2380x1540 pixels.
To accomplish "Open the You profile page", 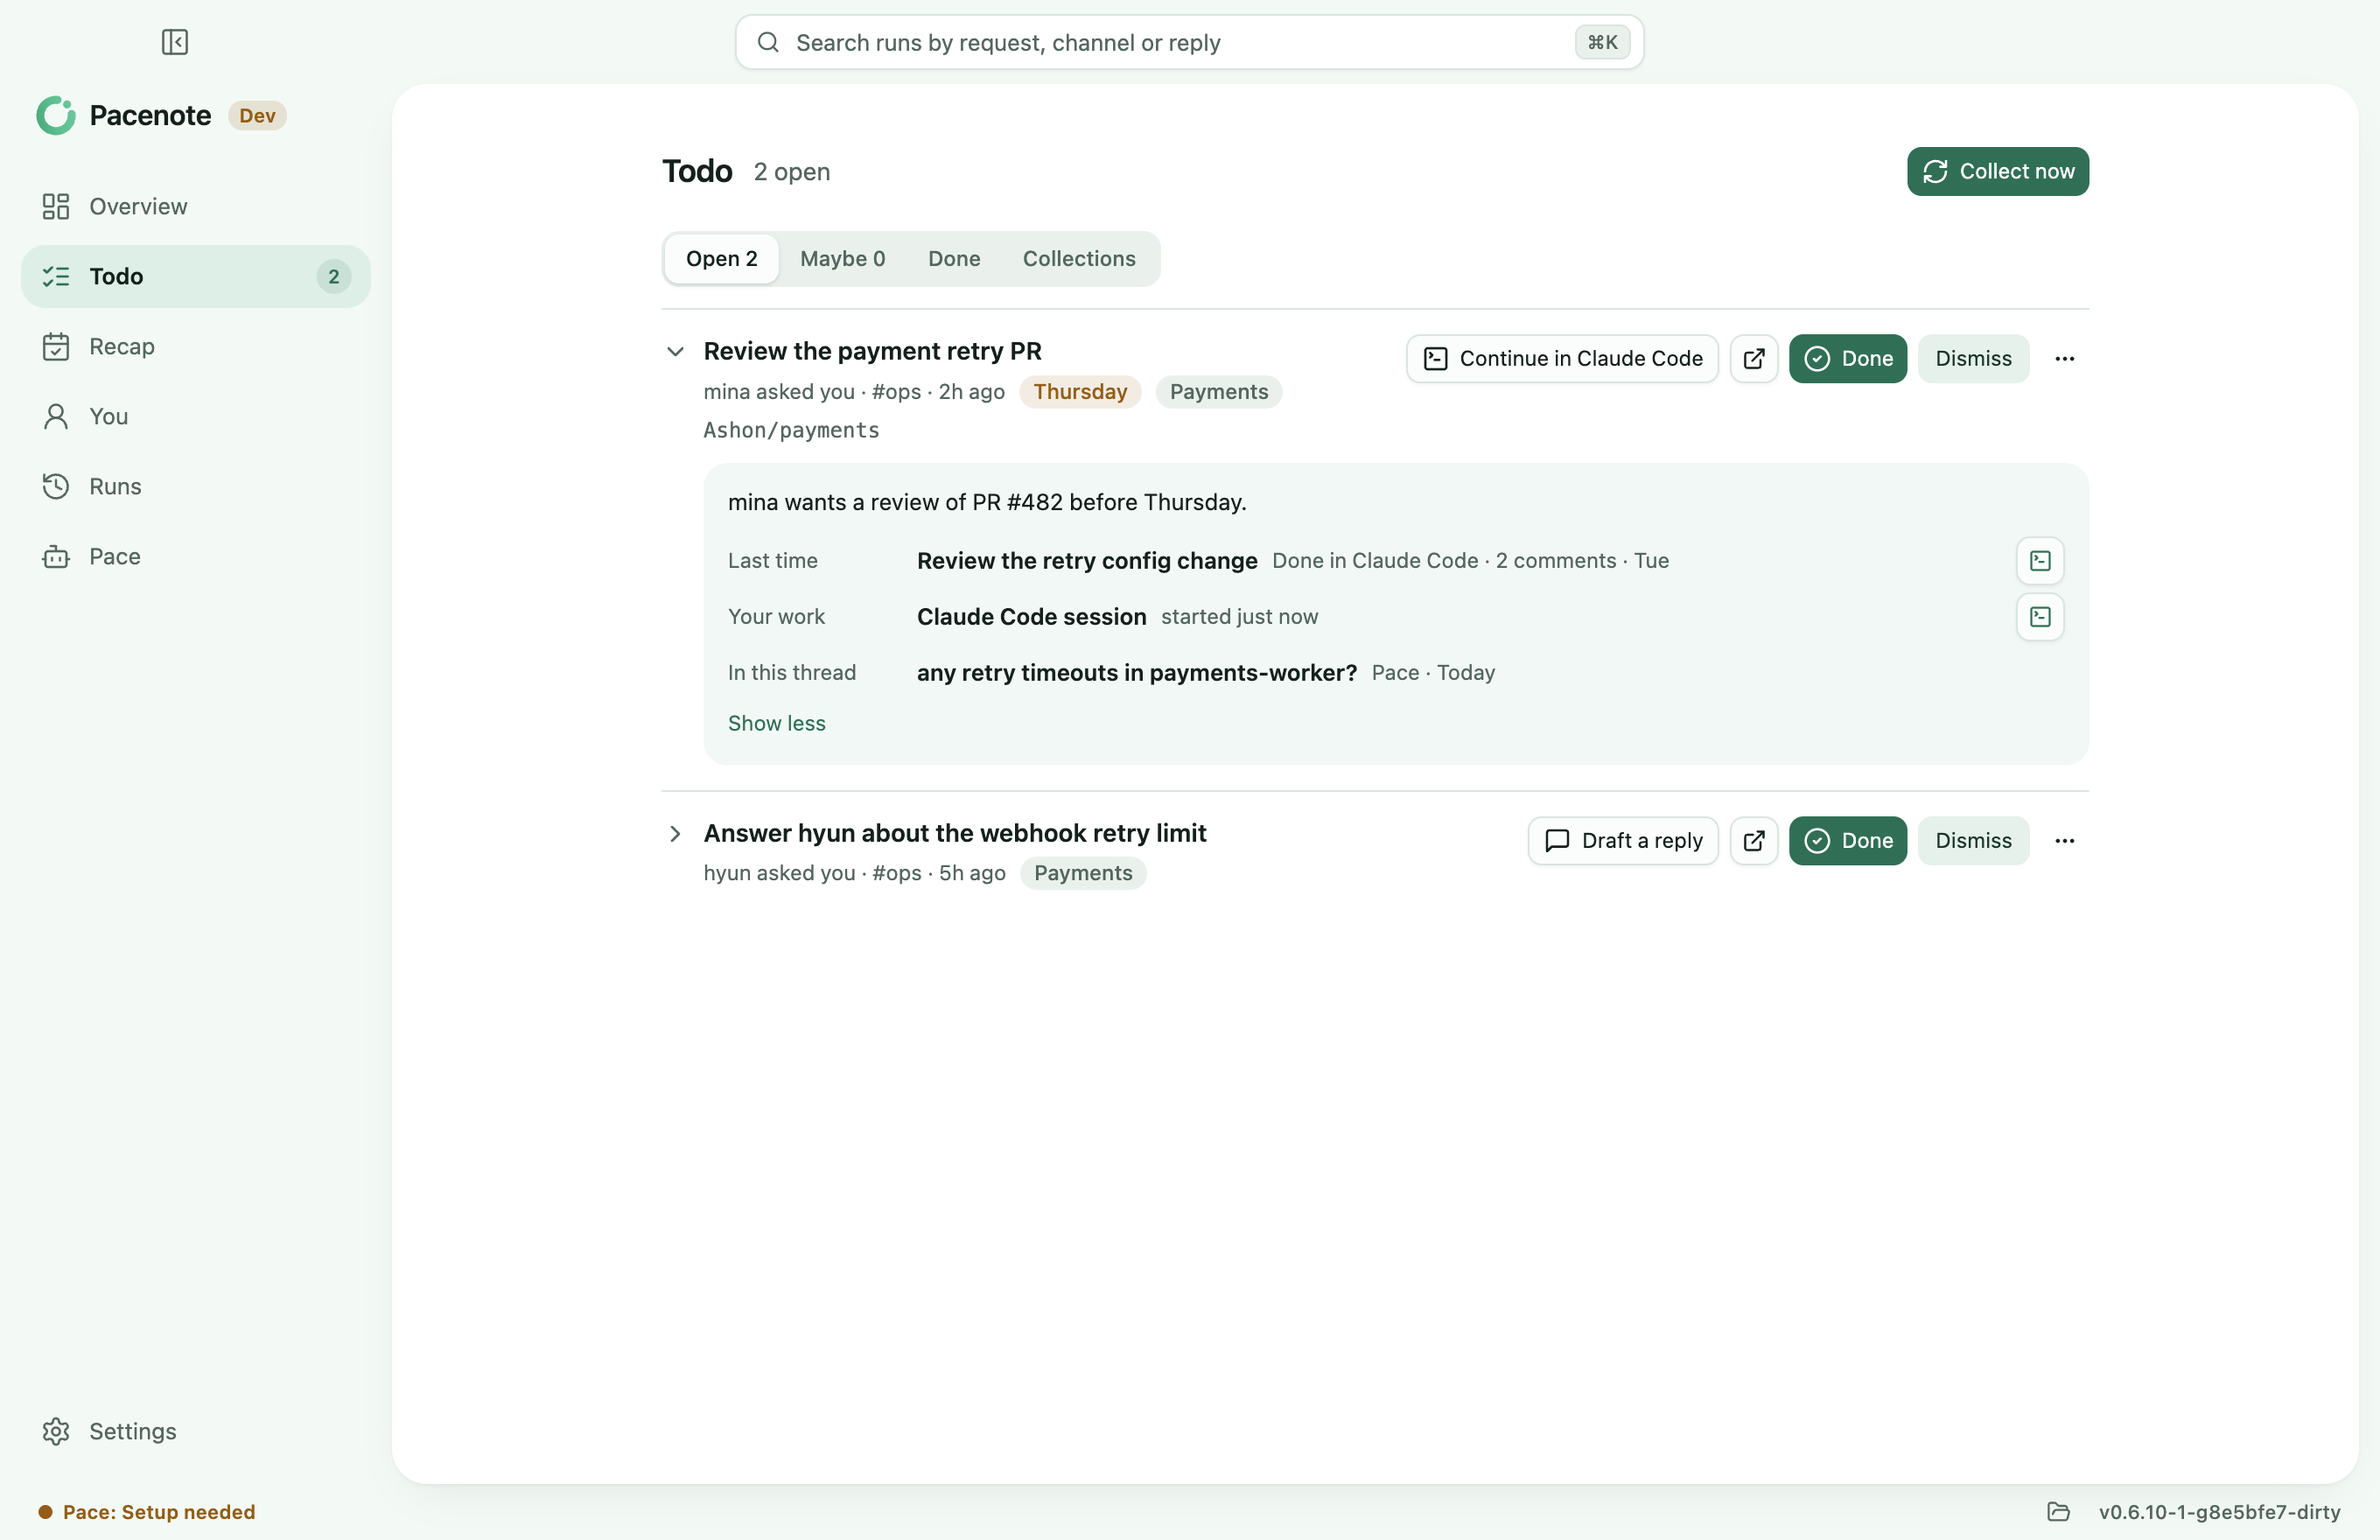I will click(196, 416).
